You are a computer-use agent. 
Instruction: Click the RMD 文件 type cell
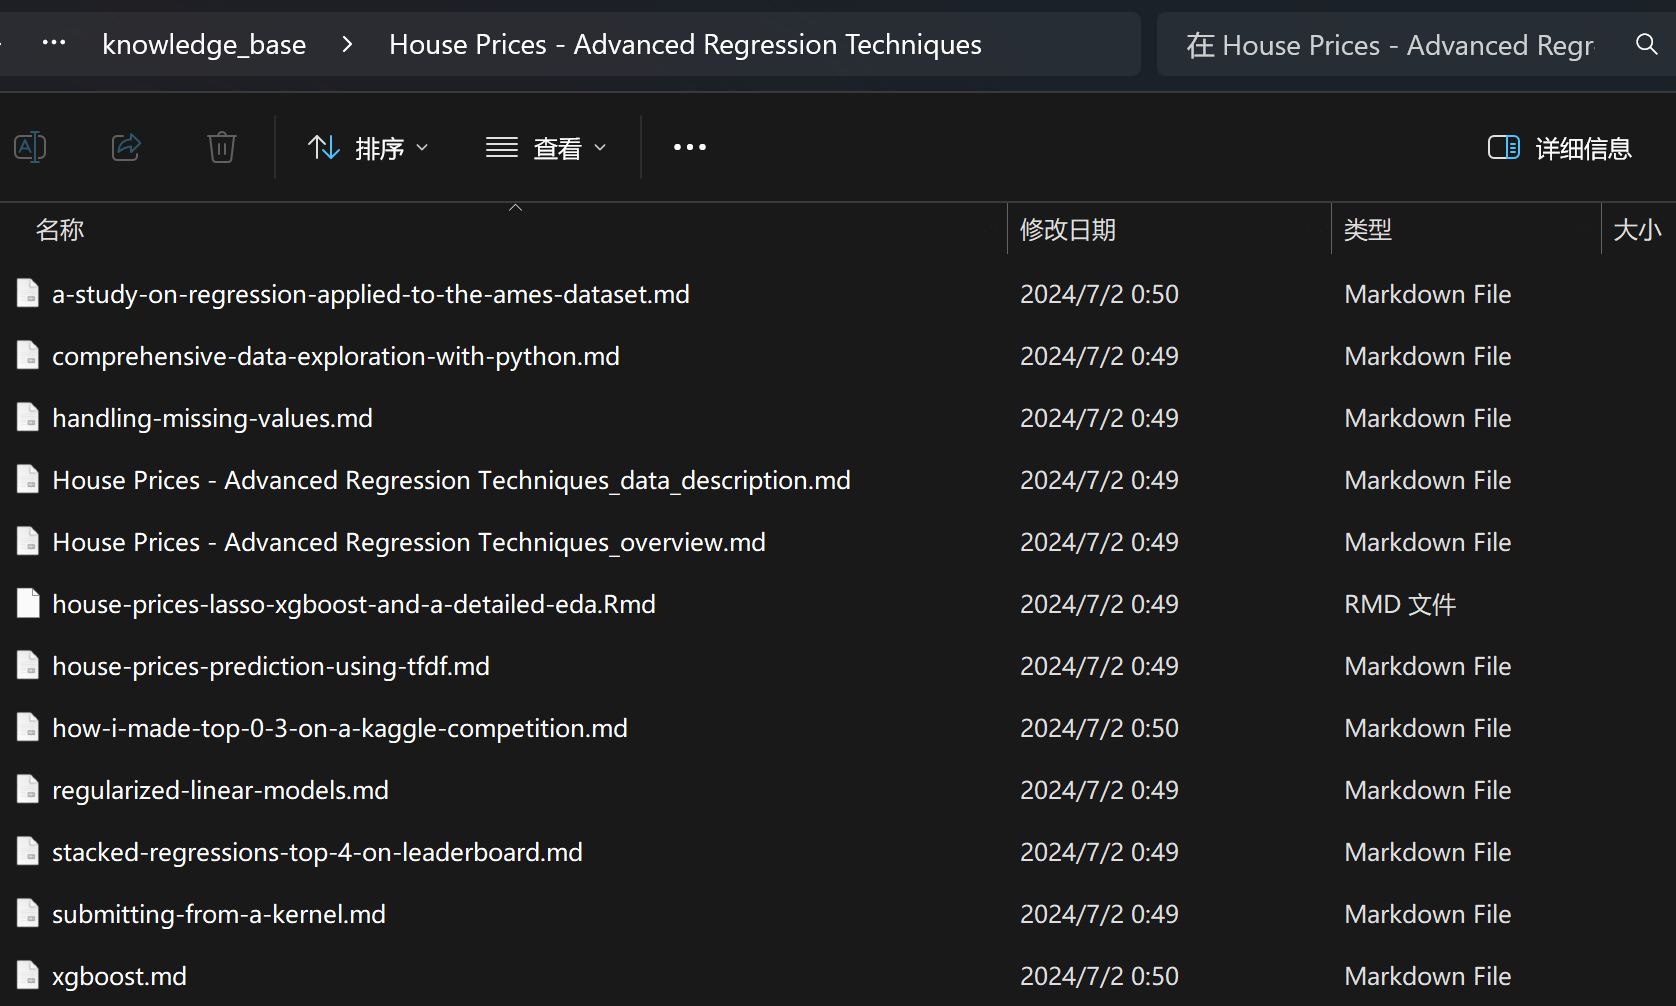(1400, 604)
